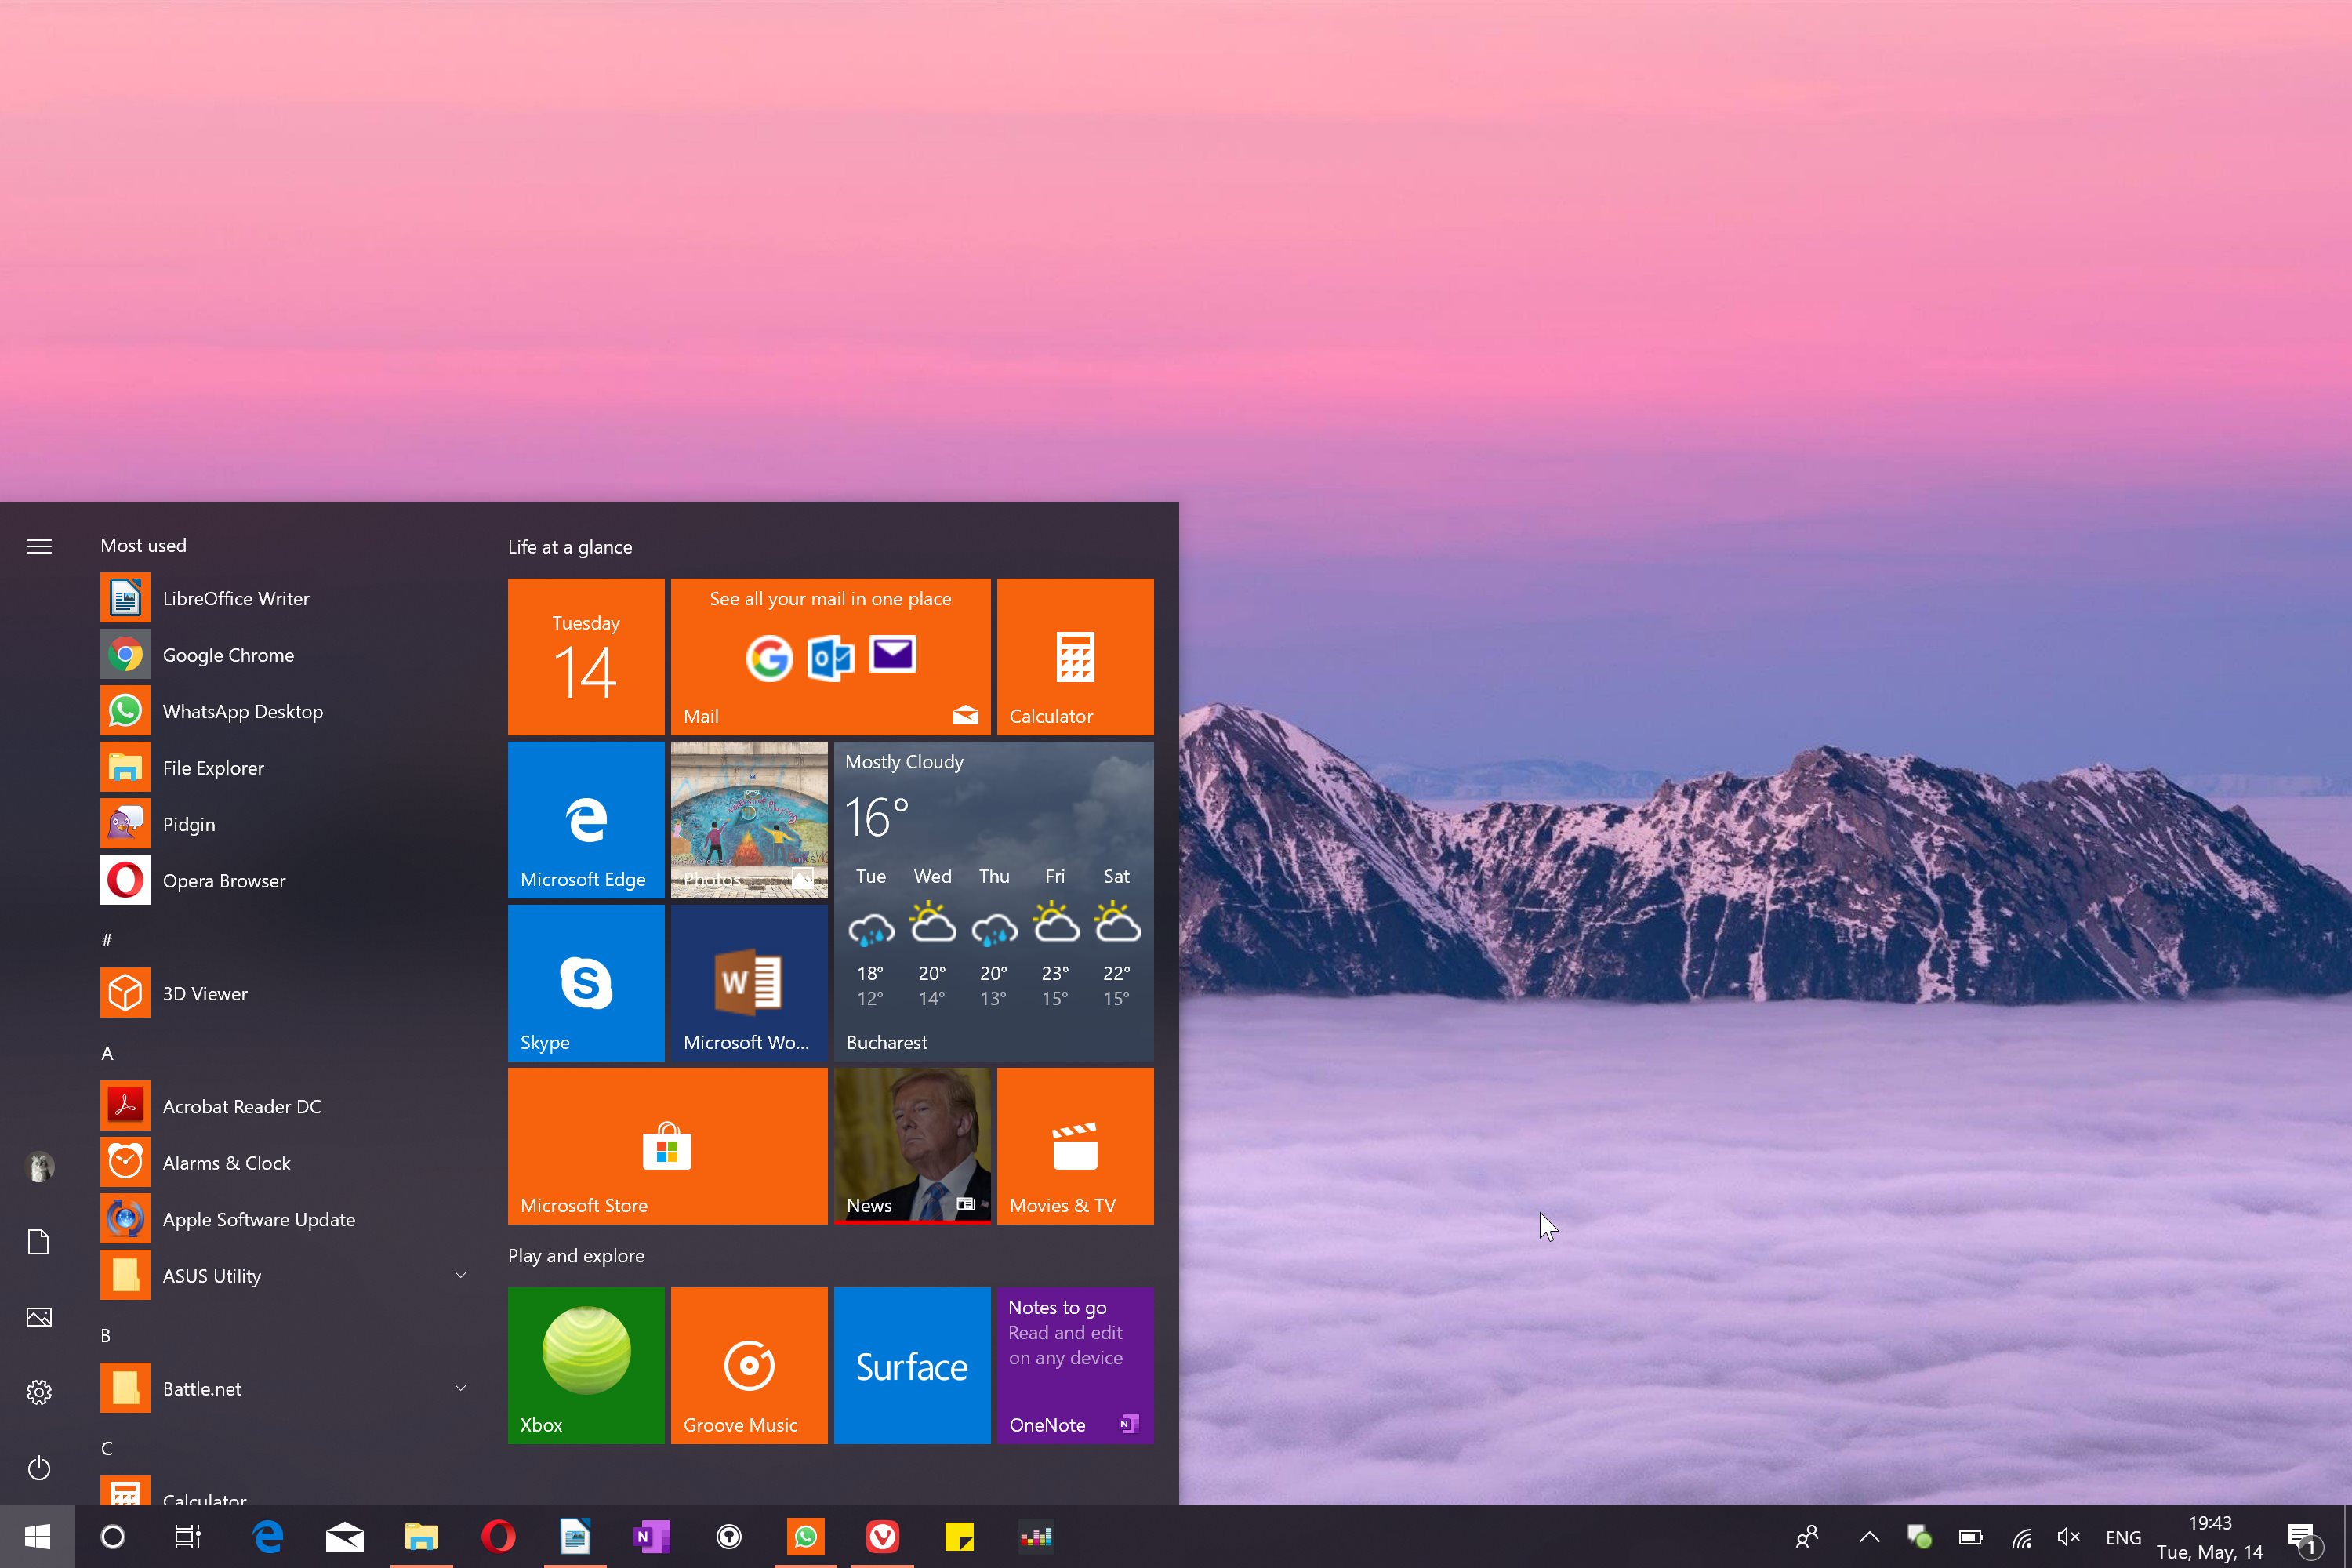Open the Wi-Fi network tray icon

(x=2022, y=1537)
